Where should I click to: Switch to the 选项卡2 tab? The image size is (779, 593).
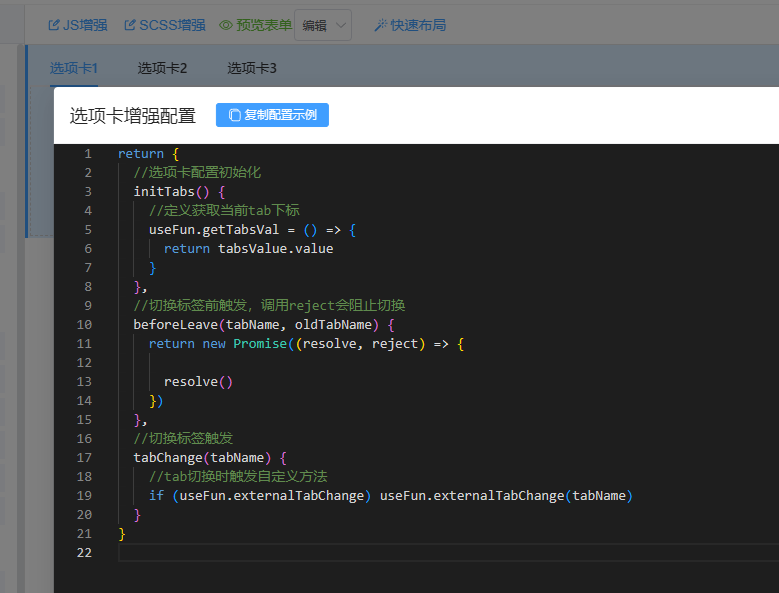tap(162, 68)
